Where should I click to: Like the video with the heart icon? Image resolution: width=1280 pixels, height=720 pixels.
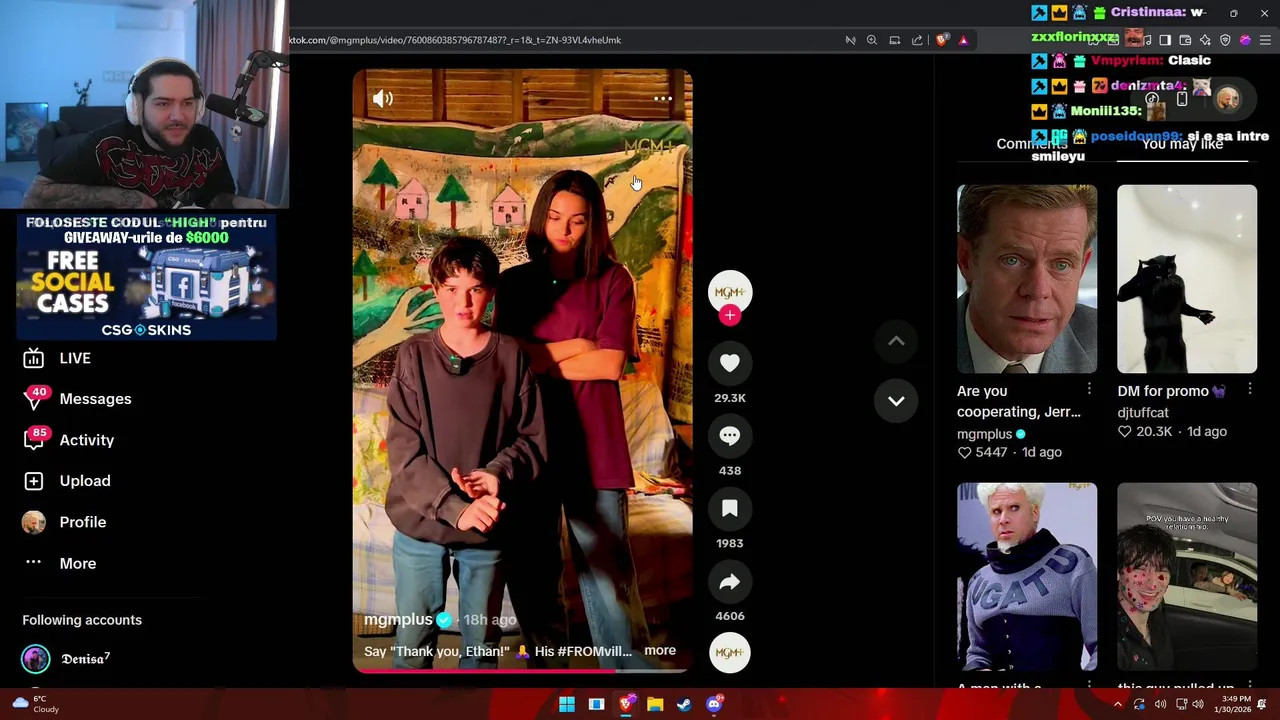tap(730, 363)
